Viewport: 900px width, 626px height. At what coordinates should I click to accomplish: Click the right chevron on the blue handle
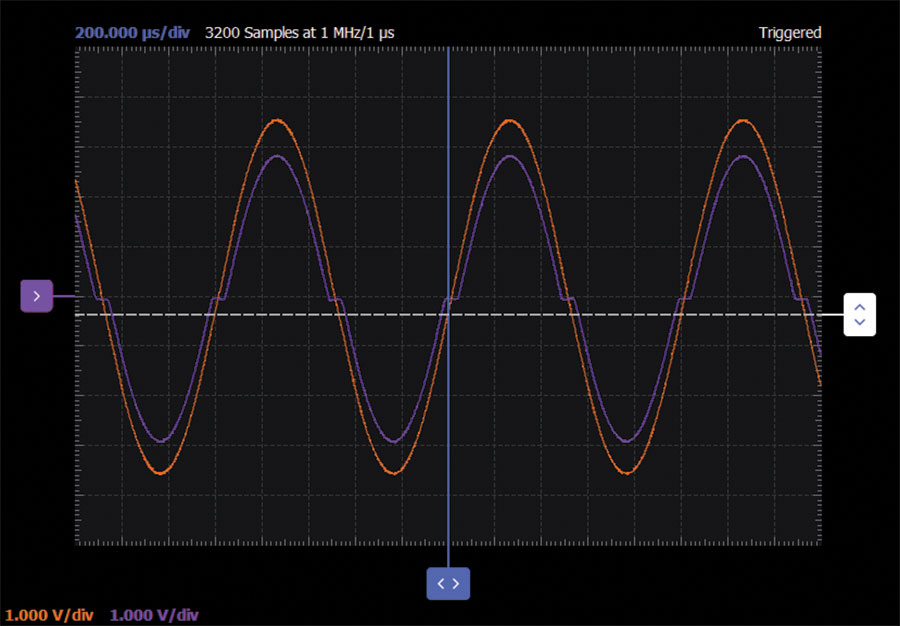coord(455,584)
